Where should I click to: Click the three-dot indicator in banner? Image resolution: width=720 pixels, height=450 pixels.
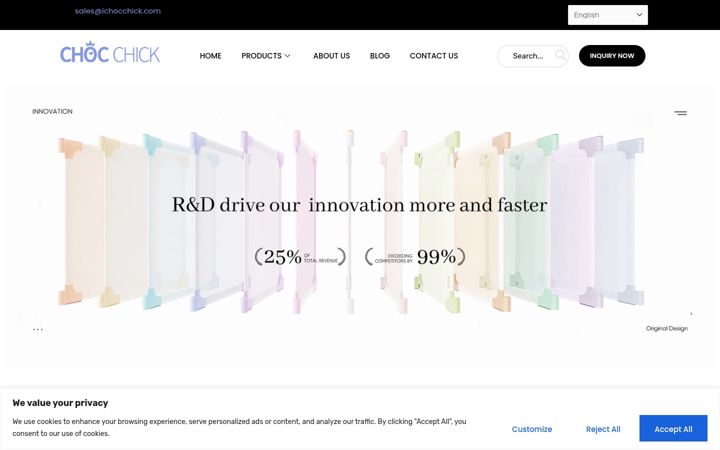(x=38, y=329)
